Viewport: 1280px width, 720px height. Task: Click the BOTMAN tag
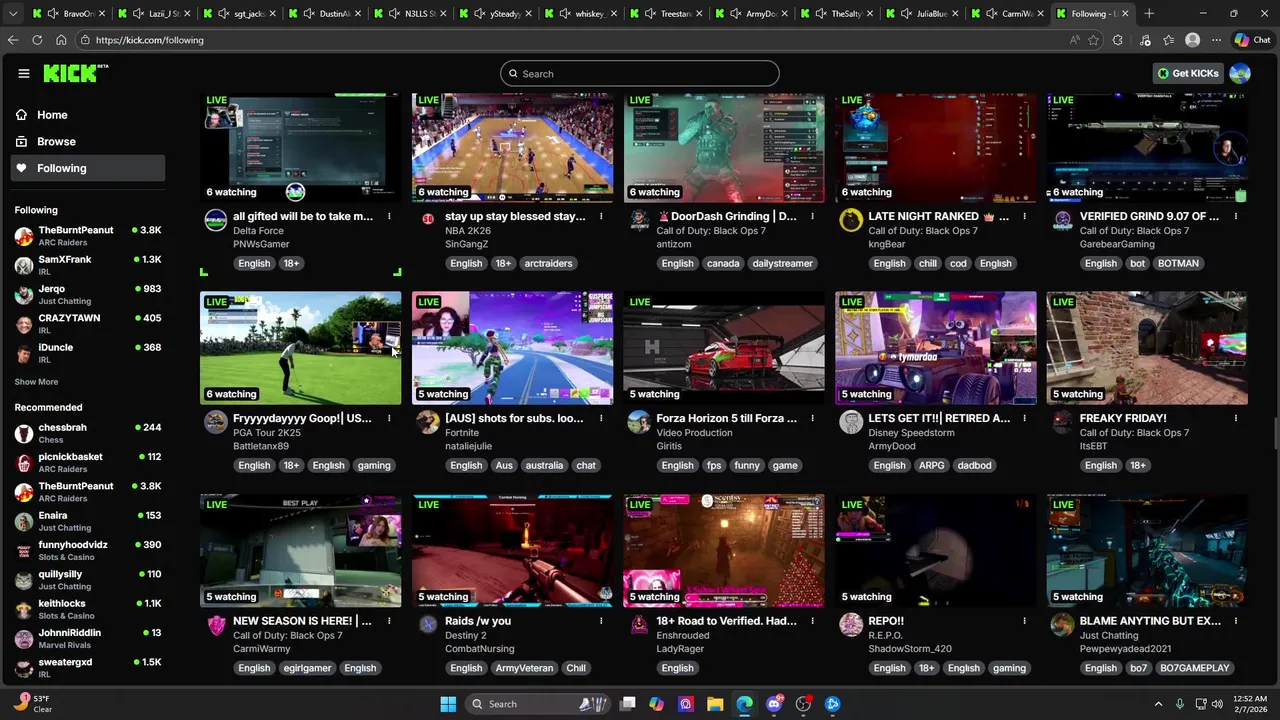coord(1178,263)
